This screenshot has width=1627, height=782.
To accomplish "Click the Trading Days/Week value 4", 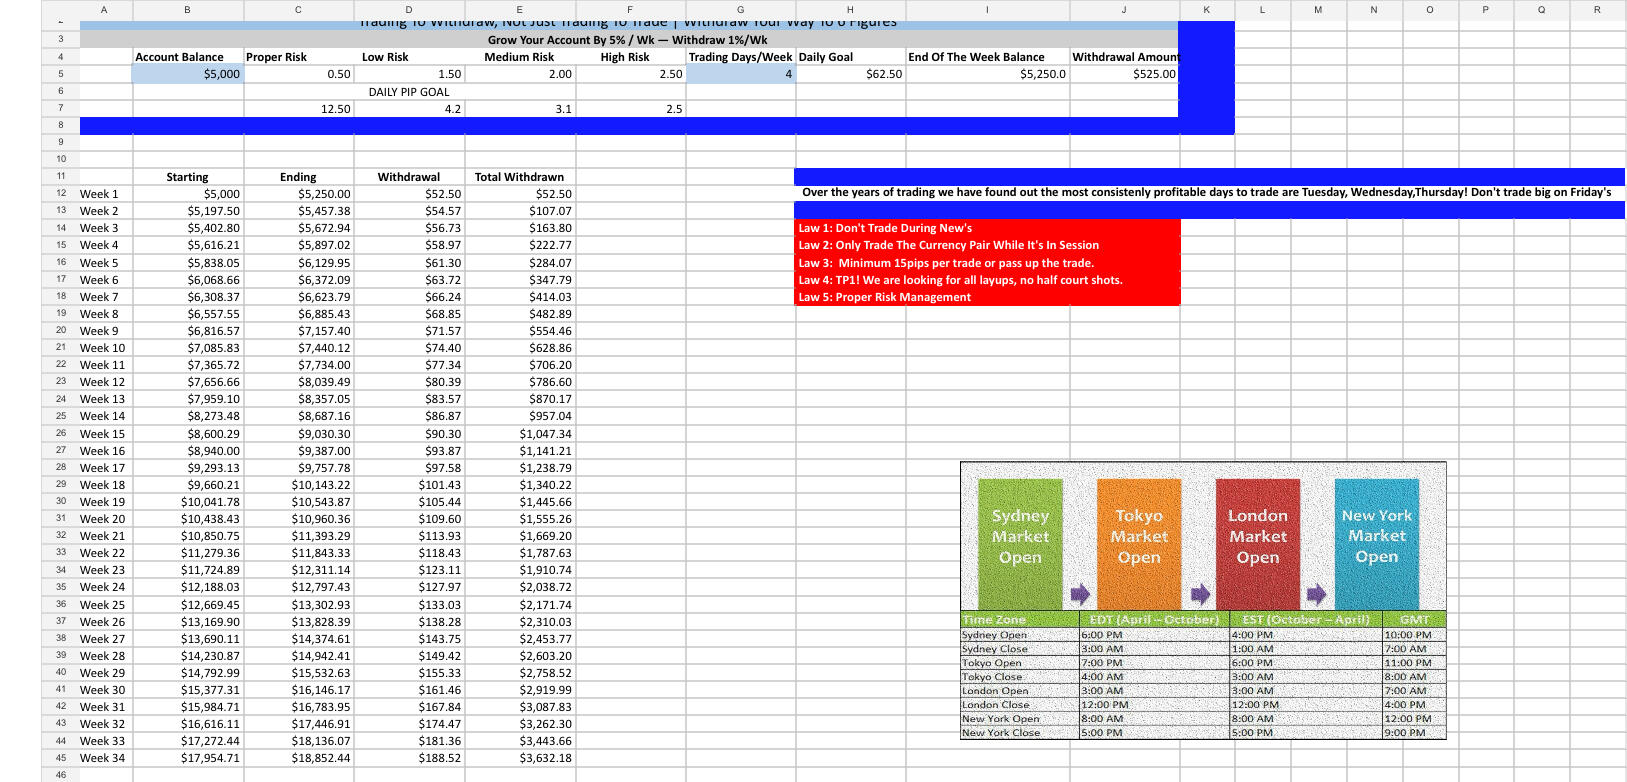I will [740, 74].
